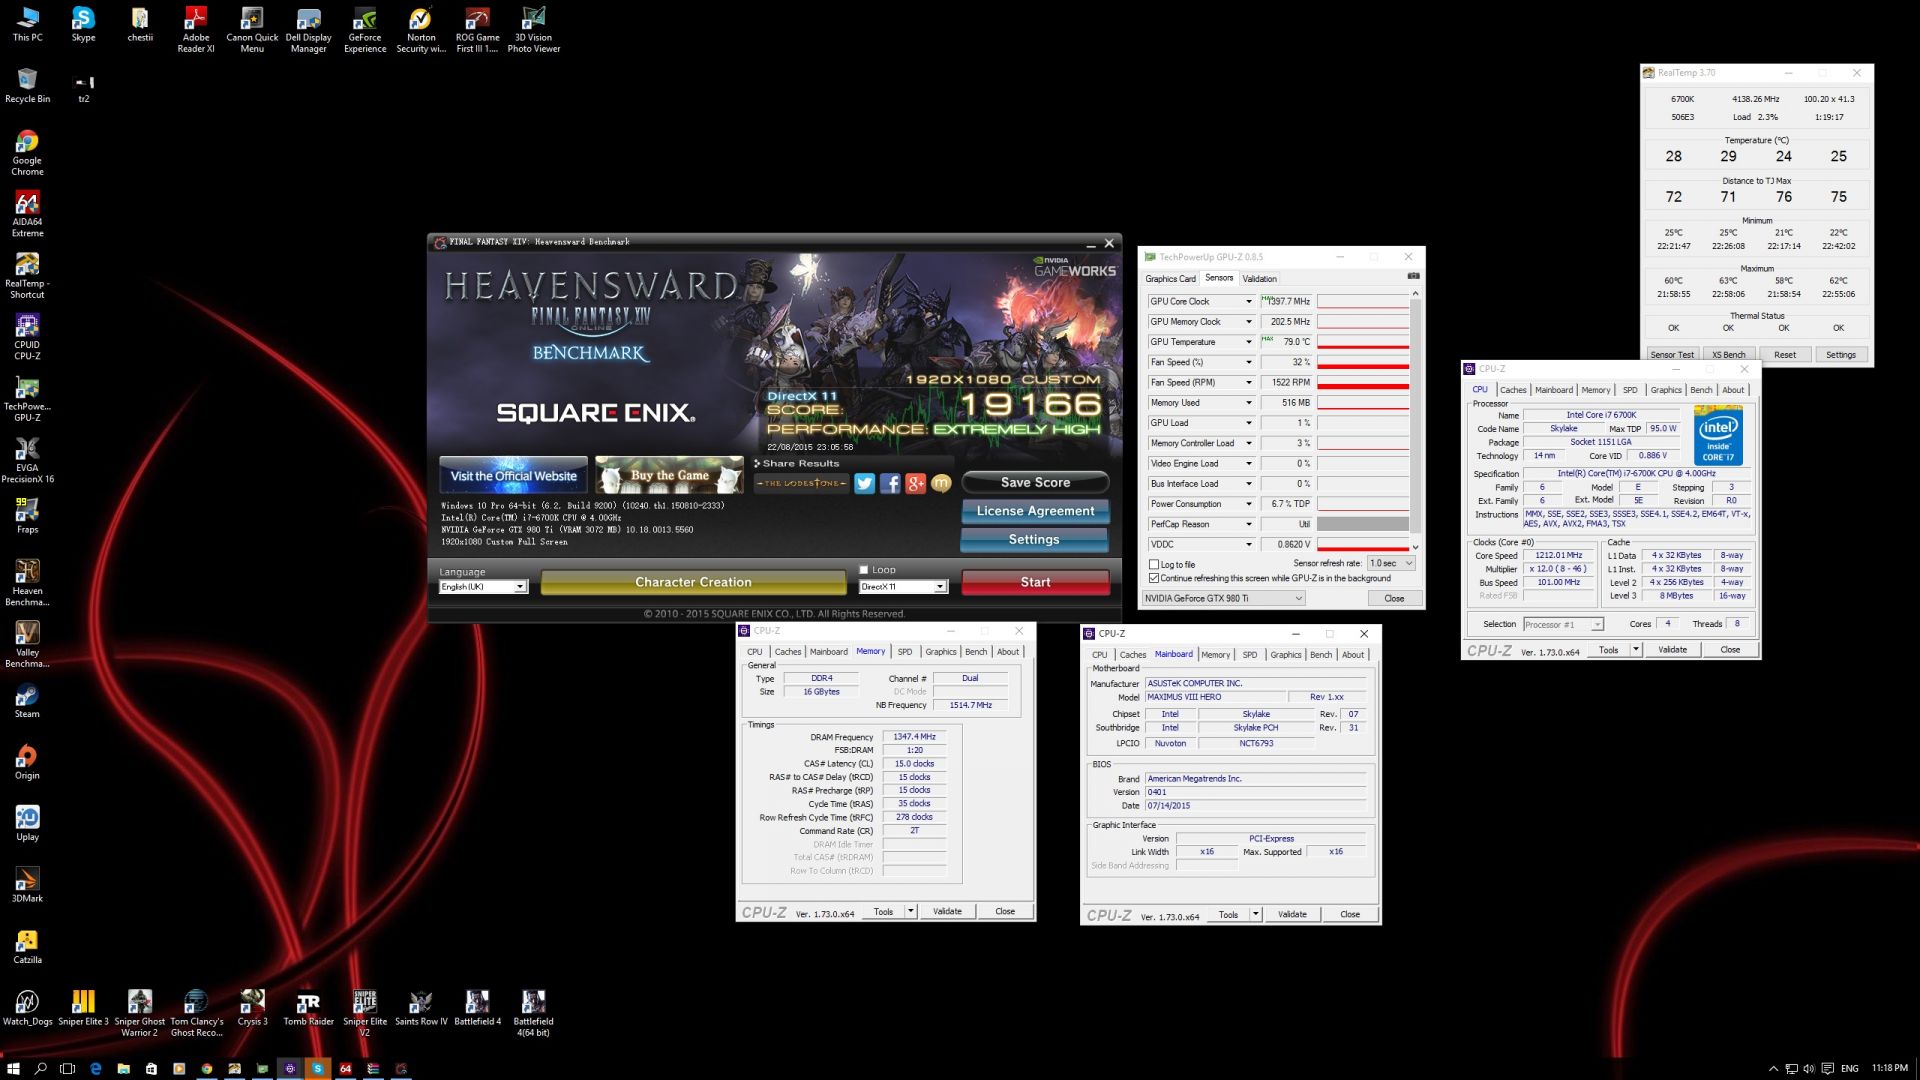Viewport: 1920px width, 1080px height.
Task: Uncheck Continue refreshing in background option
Action: (1154, 578)
